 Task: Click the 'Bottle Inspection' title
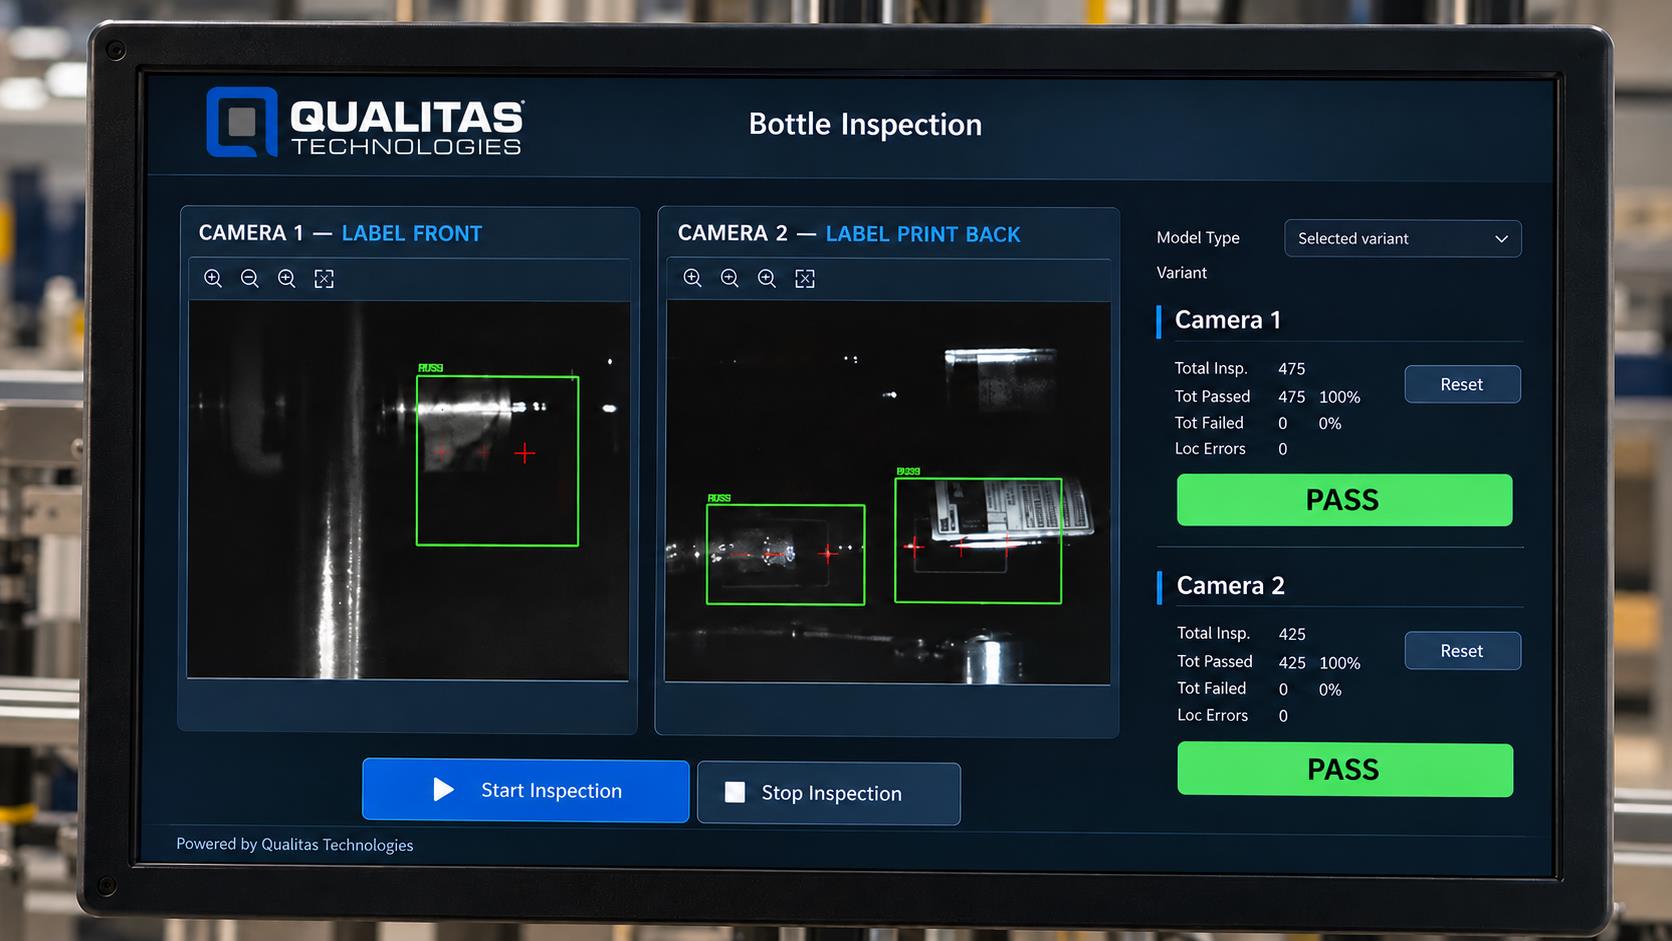pyautogui.click(x=865, y=124)
